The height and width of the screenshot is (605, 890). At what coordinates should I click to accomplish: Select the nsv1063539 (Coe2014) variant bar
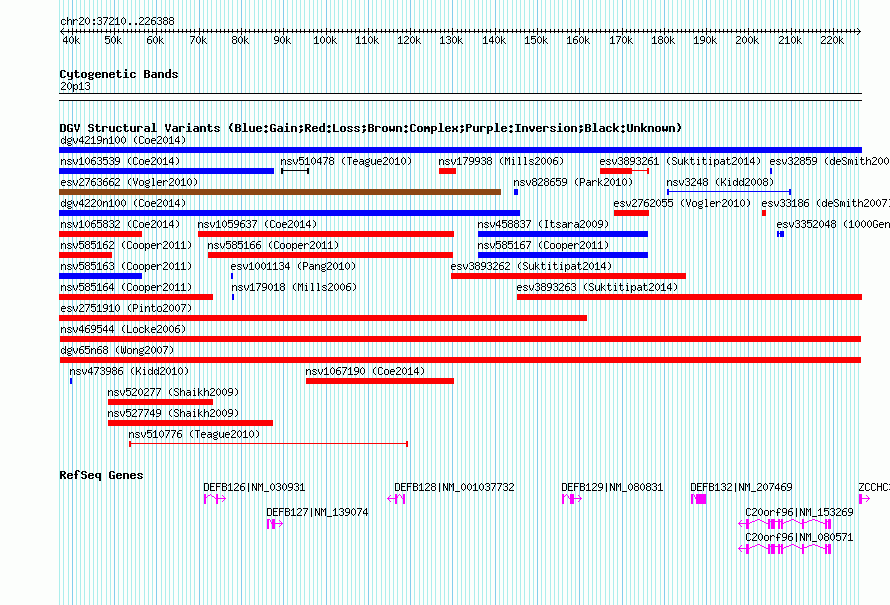click(166, 171)
